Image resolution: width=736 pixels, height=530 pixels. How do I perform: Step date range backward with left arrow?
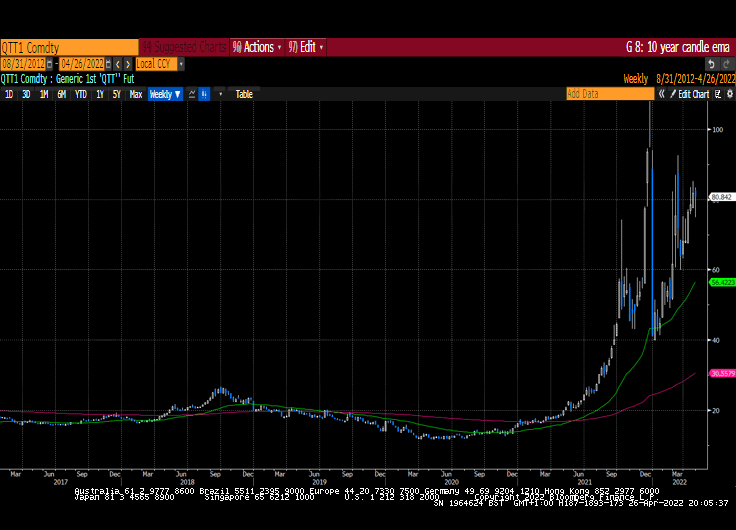click(x=118, y=64)
